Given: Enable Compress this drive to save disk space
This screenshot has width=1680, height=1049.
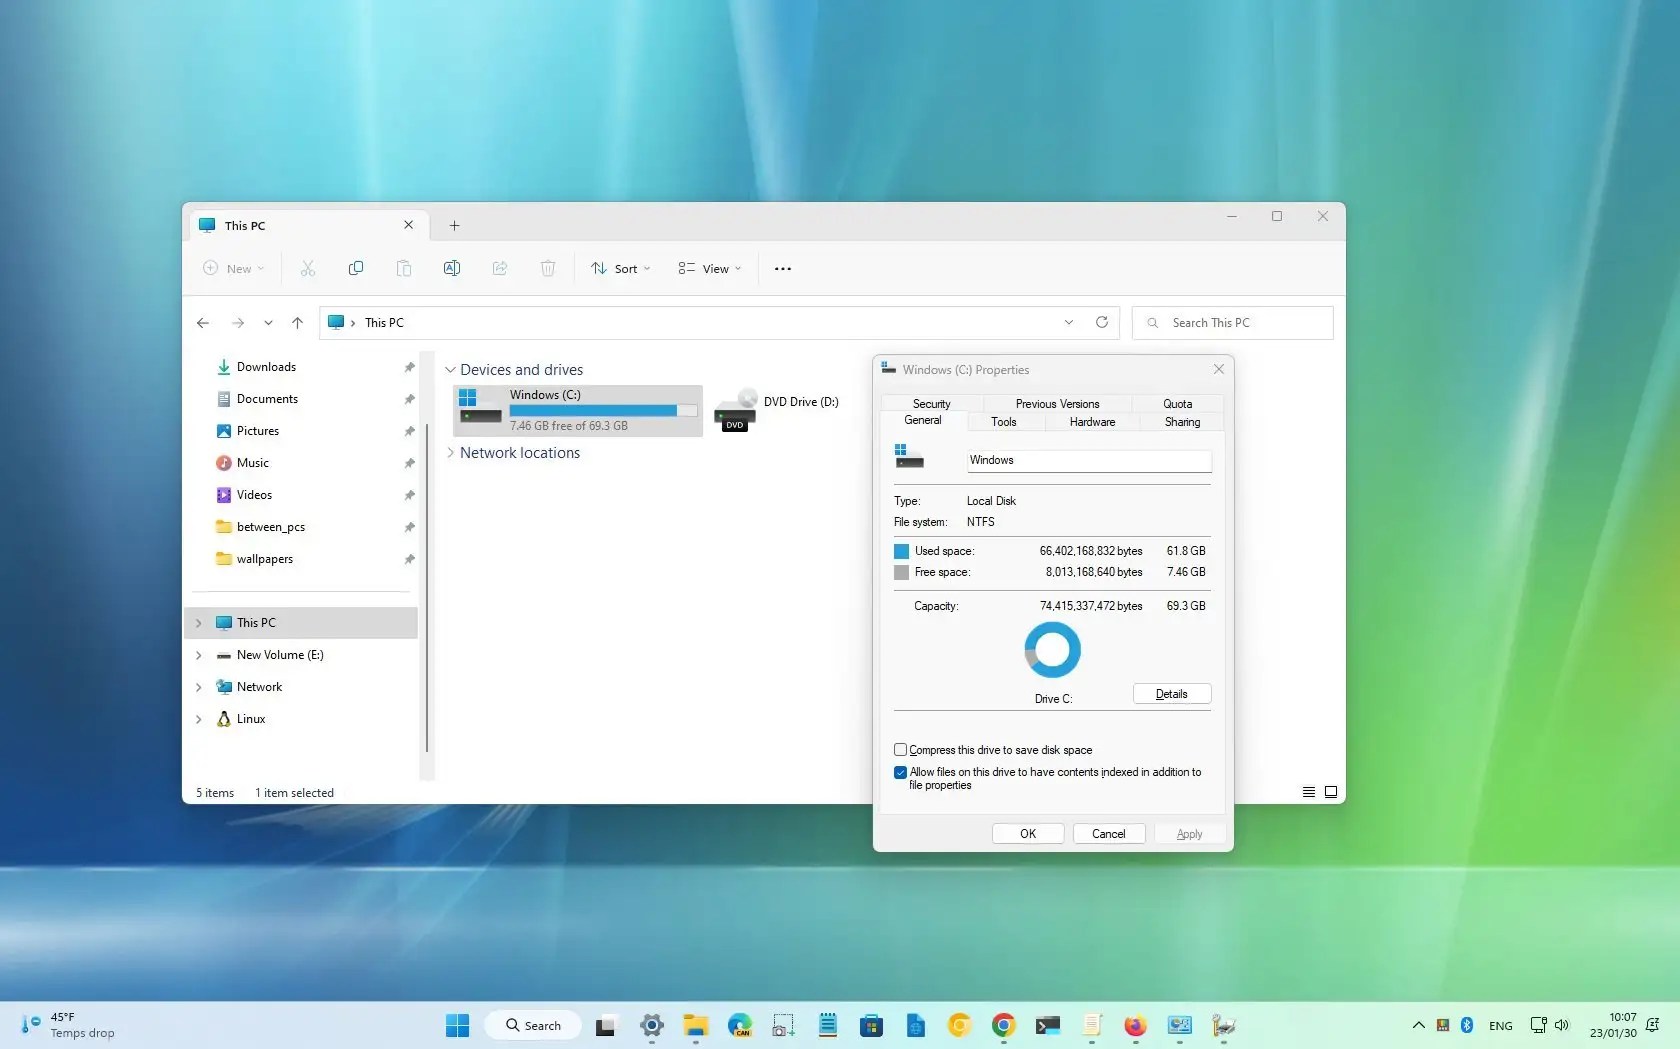Looking at the screenshot, I should coord(900,749).
